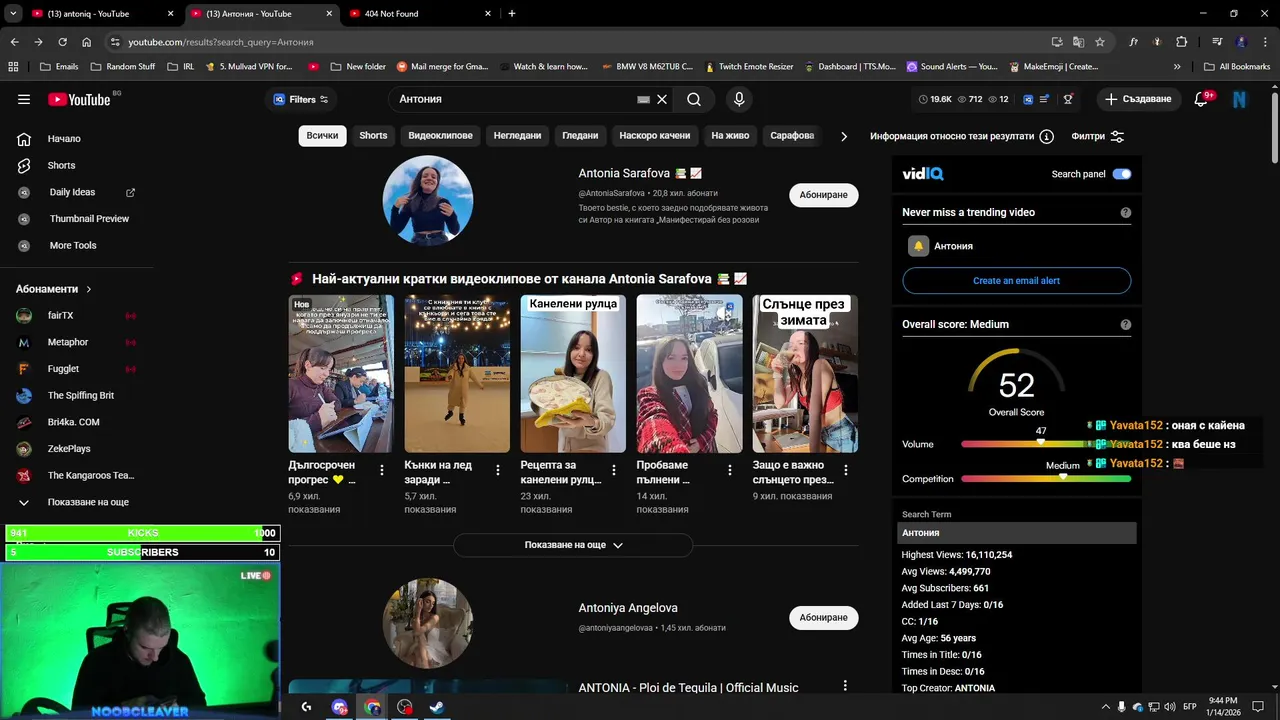The width and height of the screenshot is (1280, 720).
Task: Click Create an email alert
Action: pyautogui.click(x=1016, y=281)
